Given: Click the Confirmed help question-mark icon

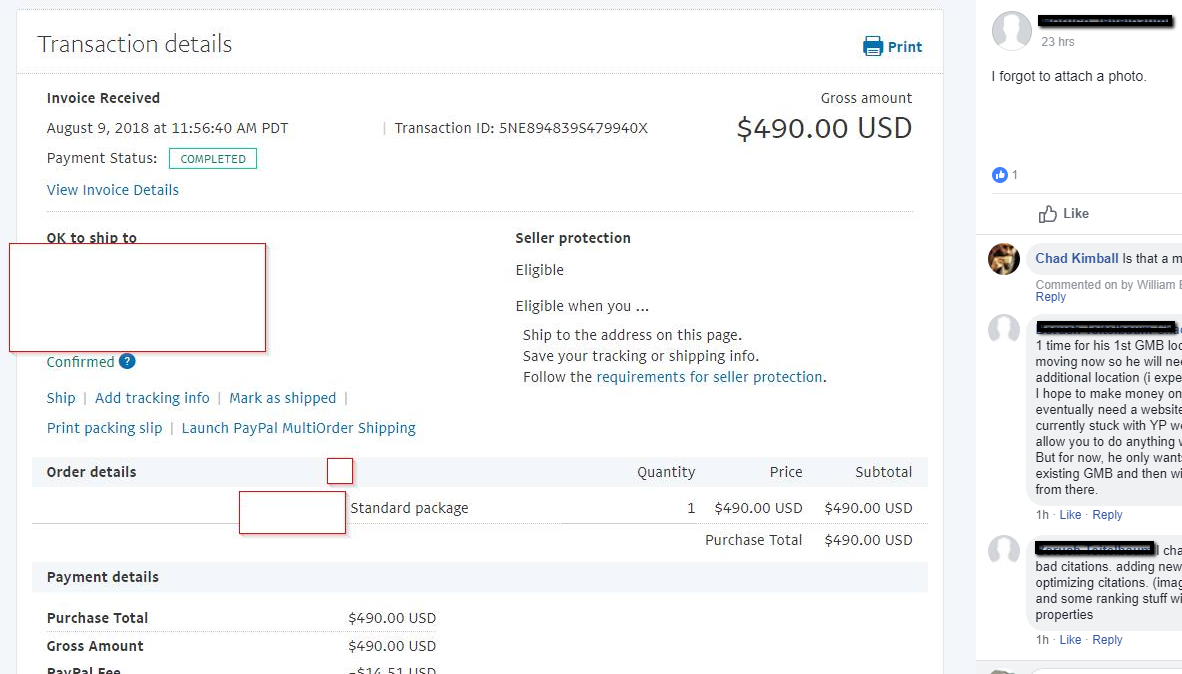Looking at the screenshot, I should pos(127,362).
